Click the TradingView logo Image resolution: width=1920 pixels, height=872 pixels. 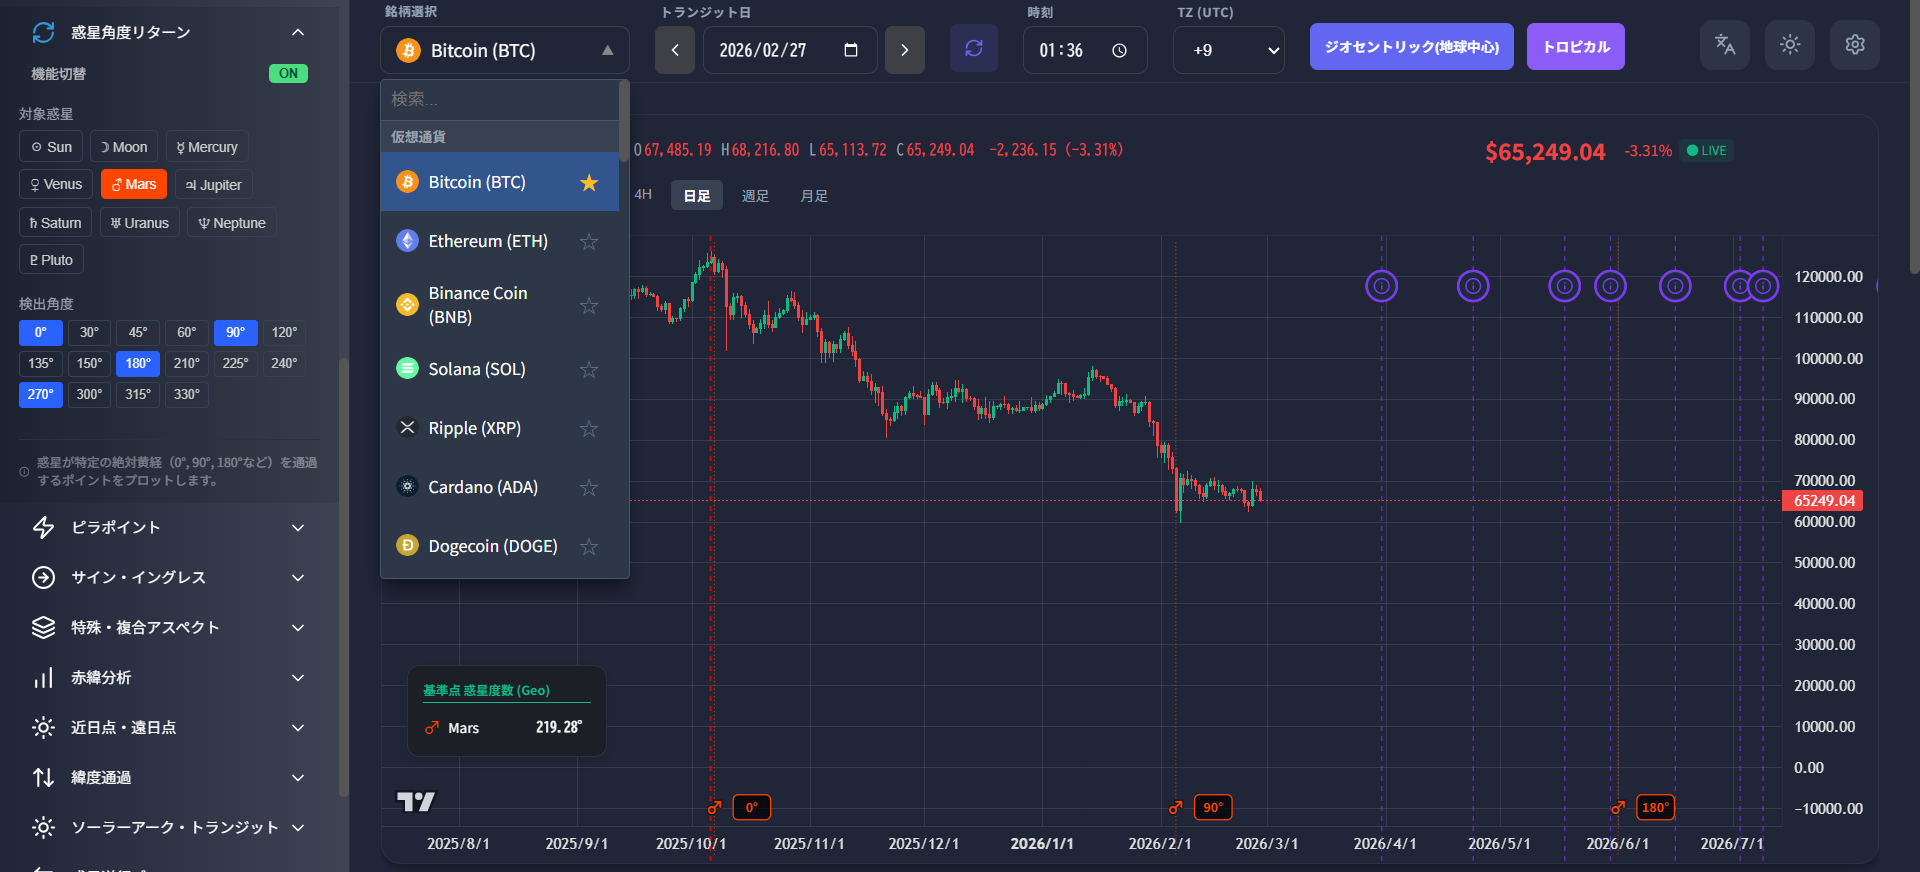click(x=416, y=801)
